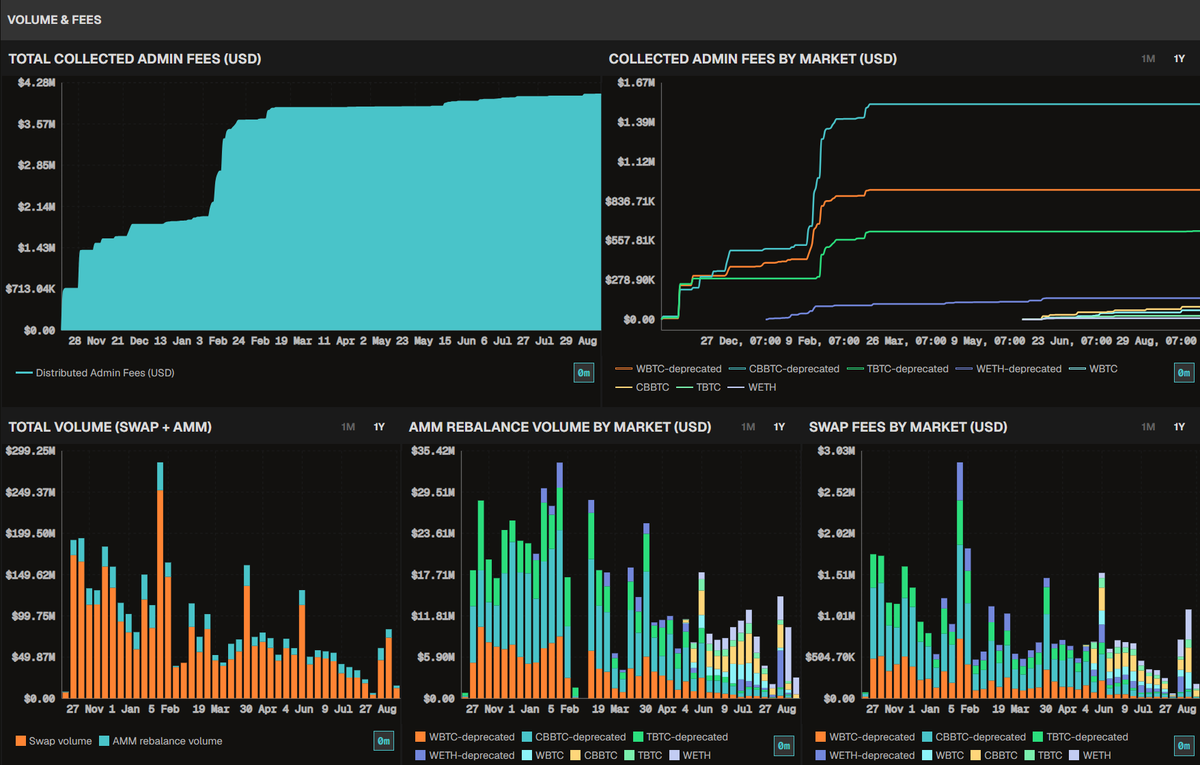Screen dimensions: 1200x765
Task: Toggle WBTC-deprecated in Swap Fees legend
Action: [865, 737]
